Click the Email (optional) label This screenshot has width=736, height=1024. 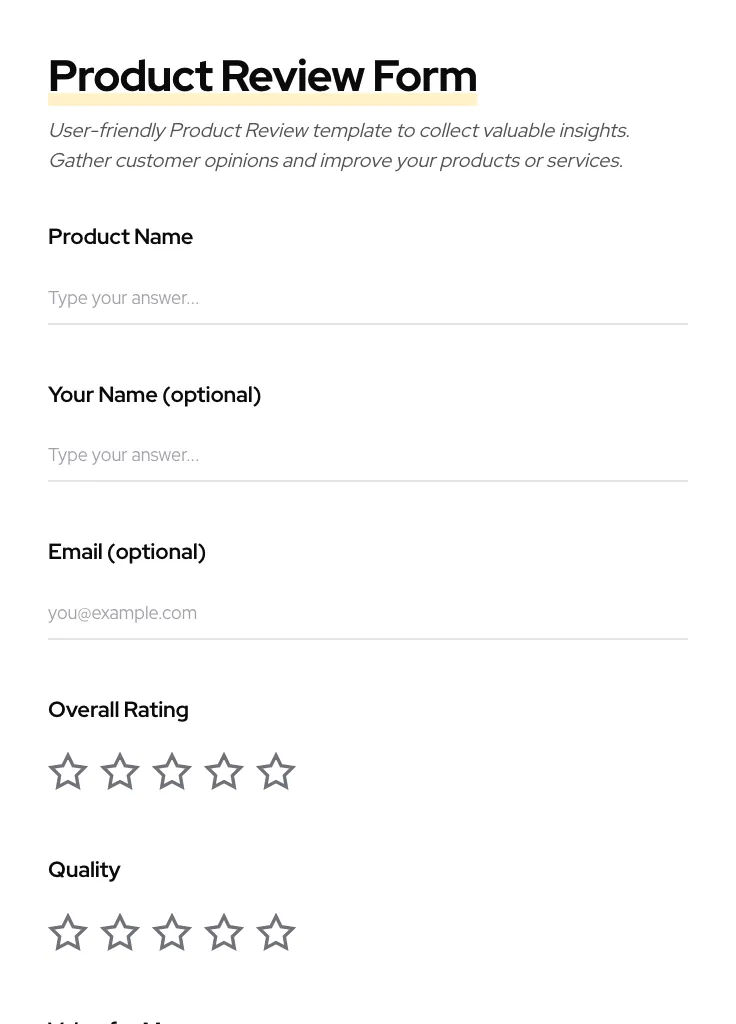(127, 551)
